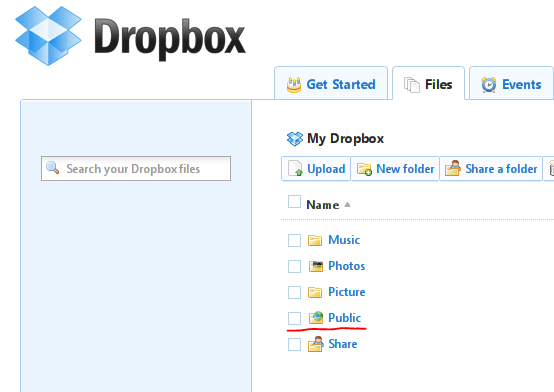This screenshot has height=392, width=554.
Task: Click the Public folder globe icon
Action: pos(316,317)
